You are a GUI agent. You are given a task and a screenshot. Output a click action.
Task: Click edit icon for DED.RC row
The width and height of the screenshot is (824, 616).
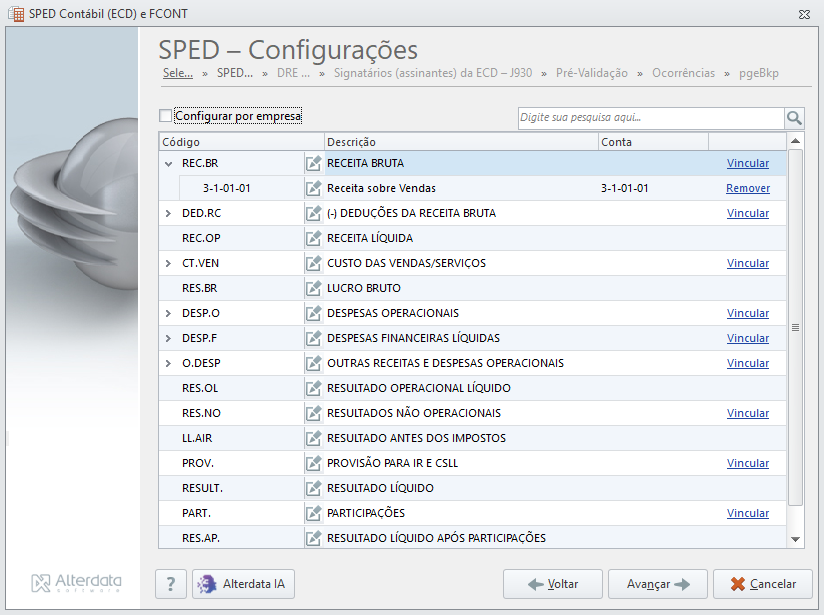click(x=313, y=213)
